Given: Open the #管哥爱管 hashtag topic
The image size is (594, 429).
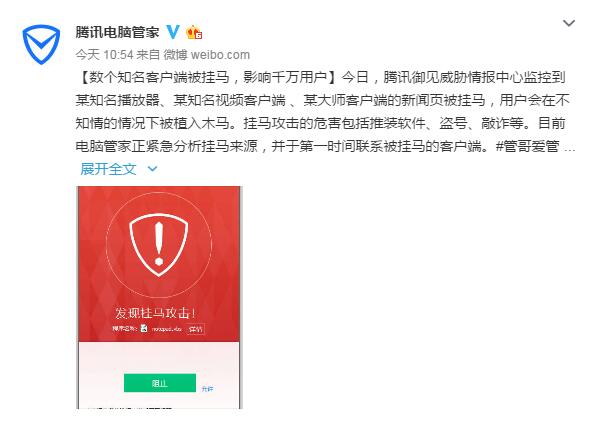Looking at the screenshot, I should click(528, 146).
